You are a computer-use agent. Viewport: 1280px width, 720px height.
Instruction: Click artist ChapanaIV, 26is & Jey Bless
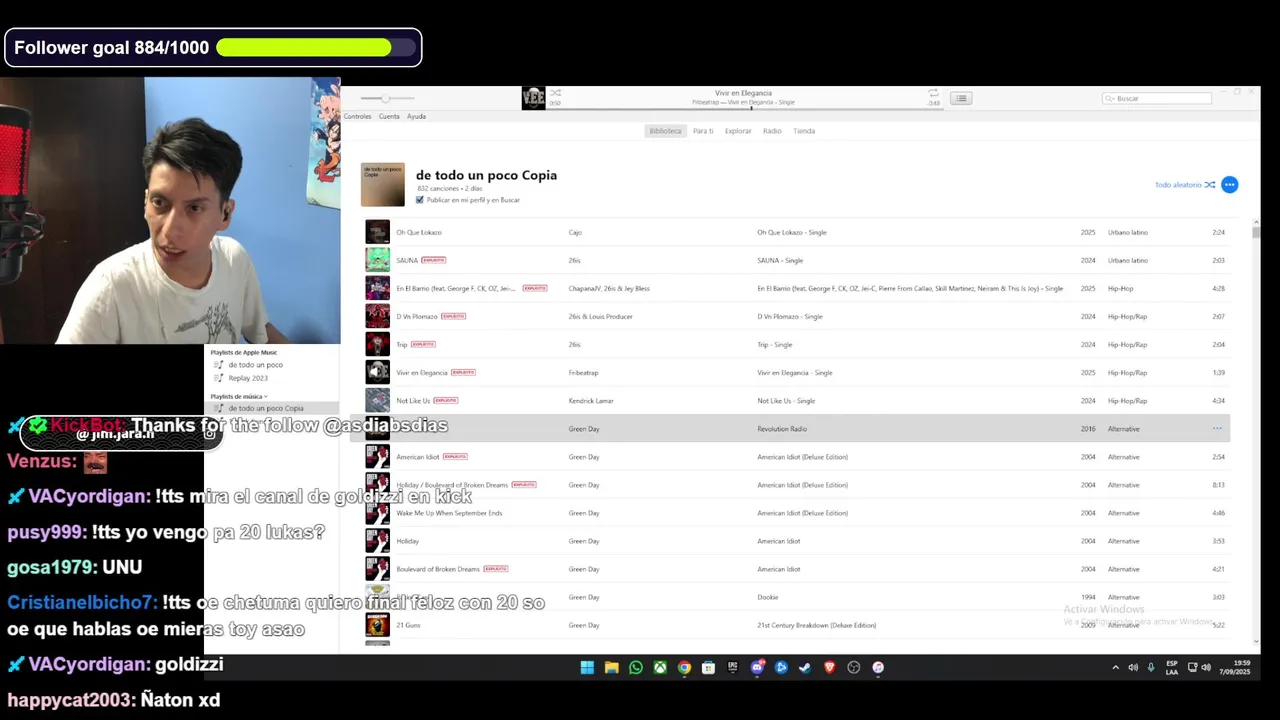[x=609, y=288]
